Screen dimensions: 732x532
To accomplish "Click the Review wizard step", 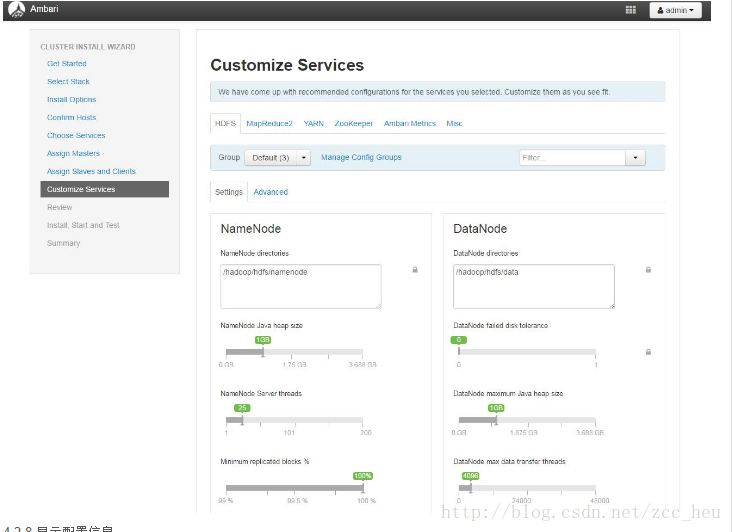I will [x=59, y=207].
